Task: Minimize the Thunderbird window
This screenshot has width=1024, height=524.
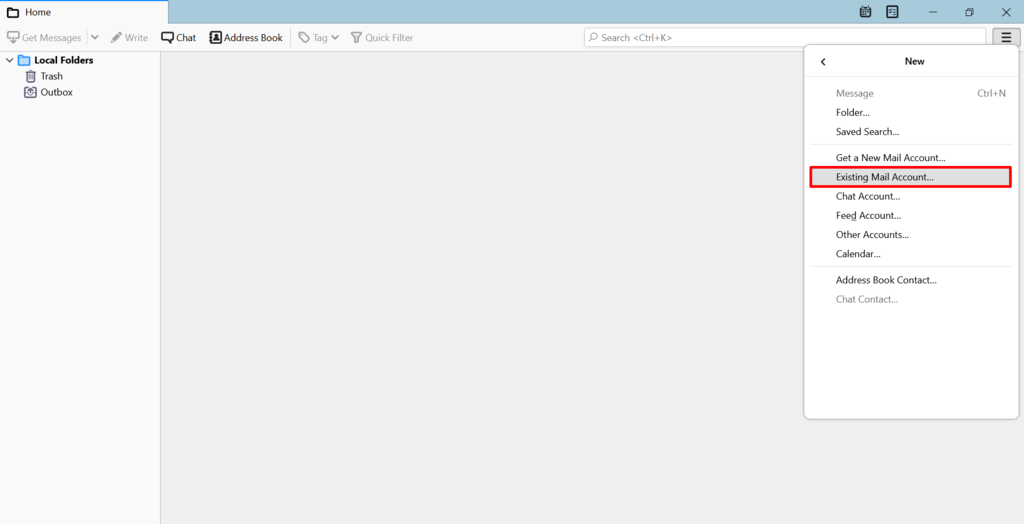Action: click(x=933, y=12)
